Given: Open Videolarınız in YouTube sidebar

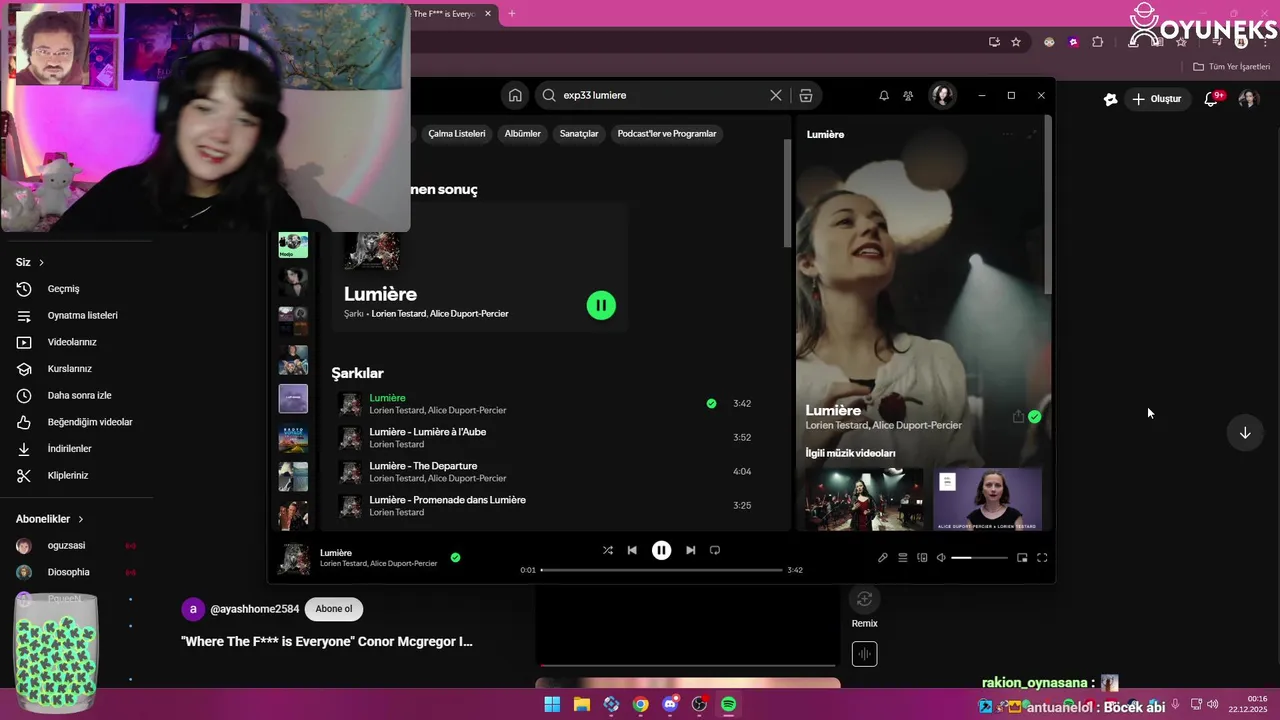Looking at the screenshot, I should point(70,342).
